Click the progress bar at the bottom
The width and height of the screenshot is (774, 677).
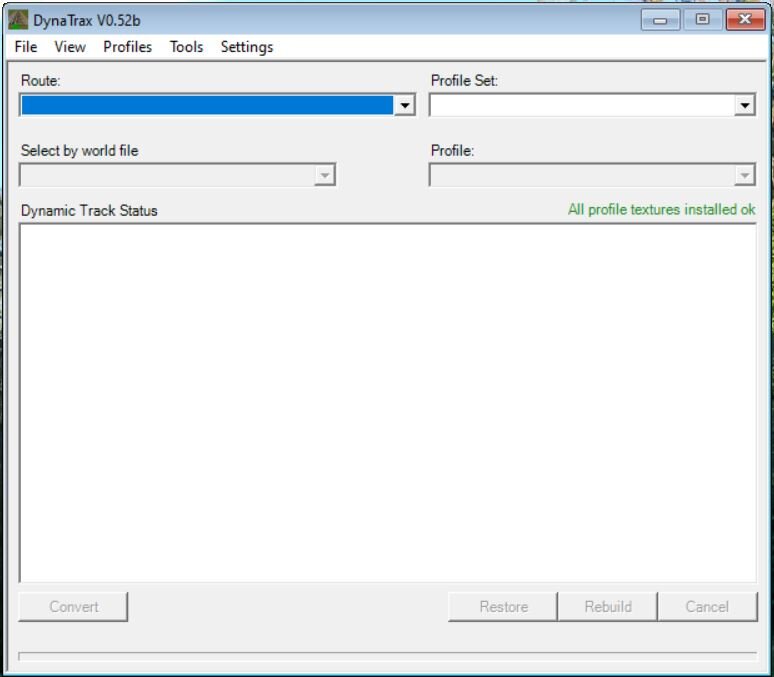pos(387,656)
